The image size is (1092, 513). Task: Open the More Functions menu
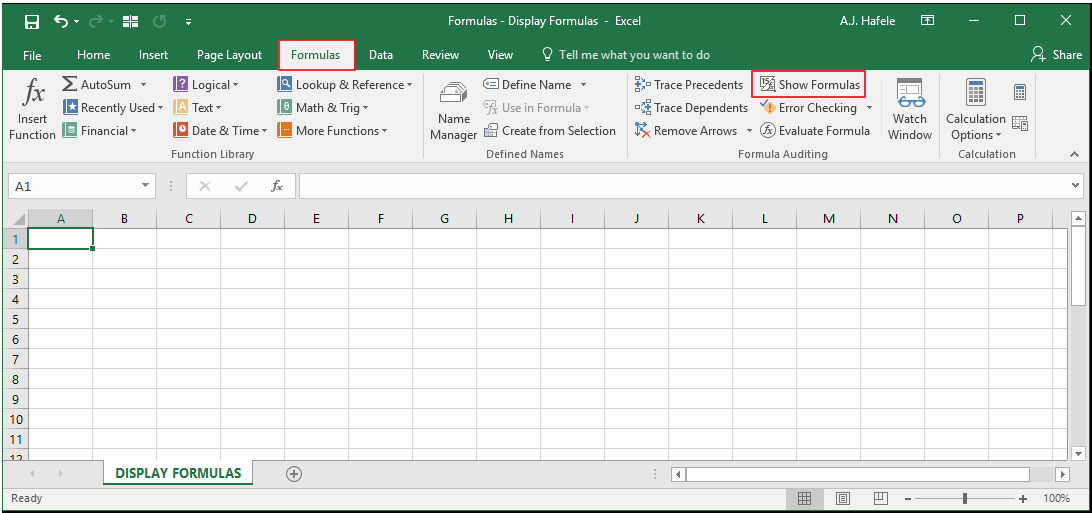click(x=332, y=131)
